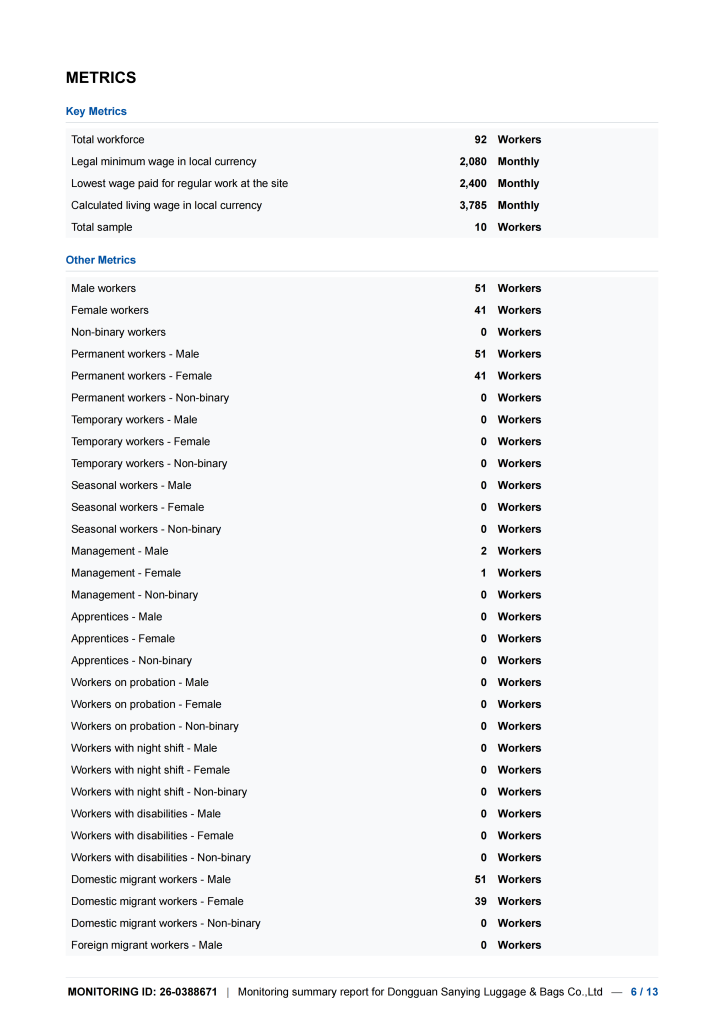Click Workers with night shift - Male label
724x1024 pixels.
tap(144, 748)
